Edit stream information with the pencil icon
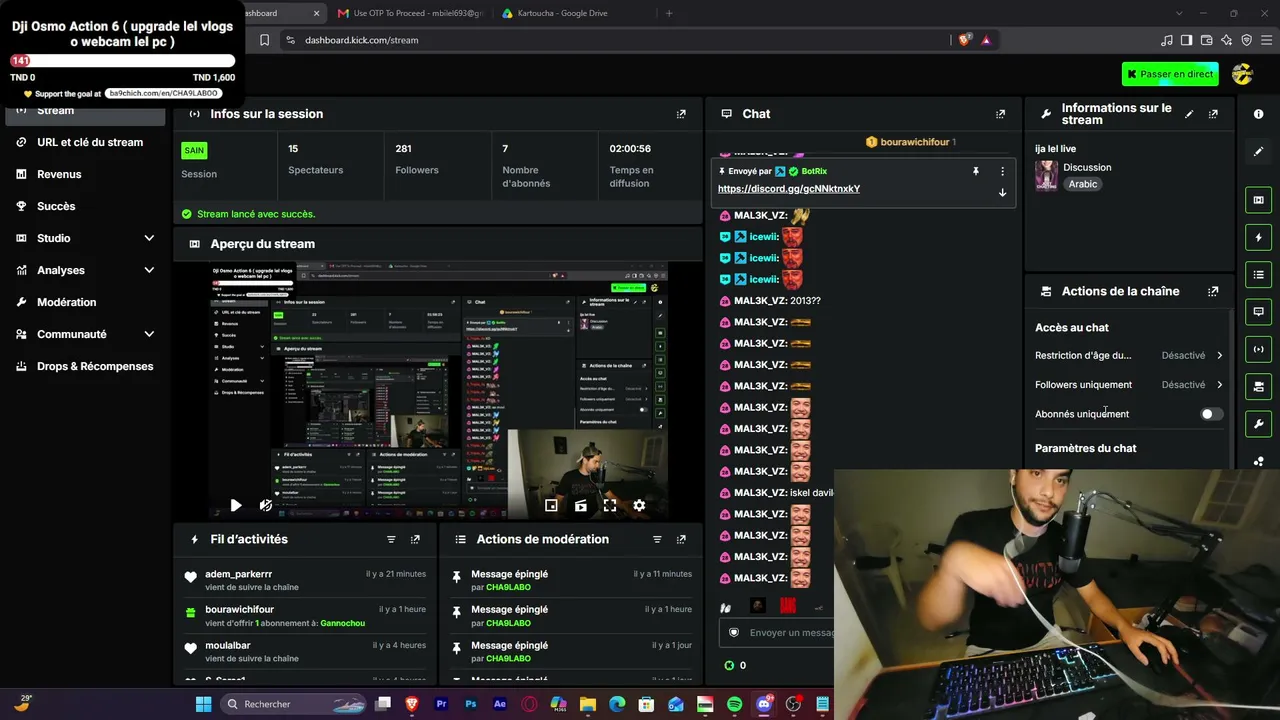The image size is (1280, 720). click(1189, 114)
